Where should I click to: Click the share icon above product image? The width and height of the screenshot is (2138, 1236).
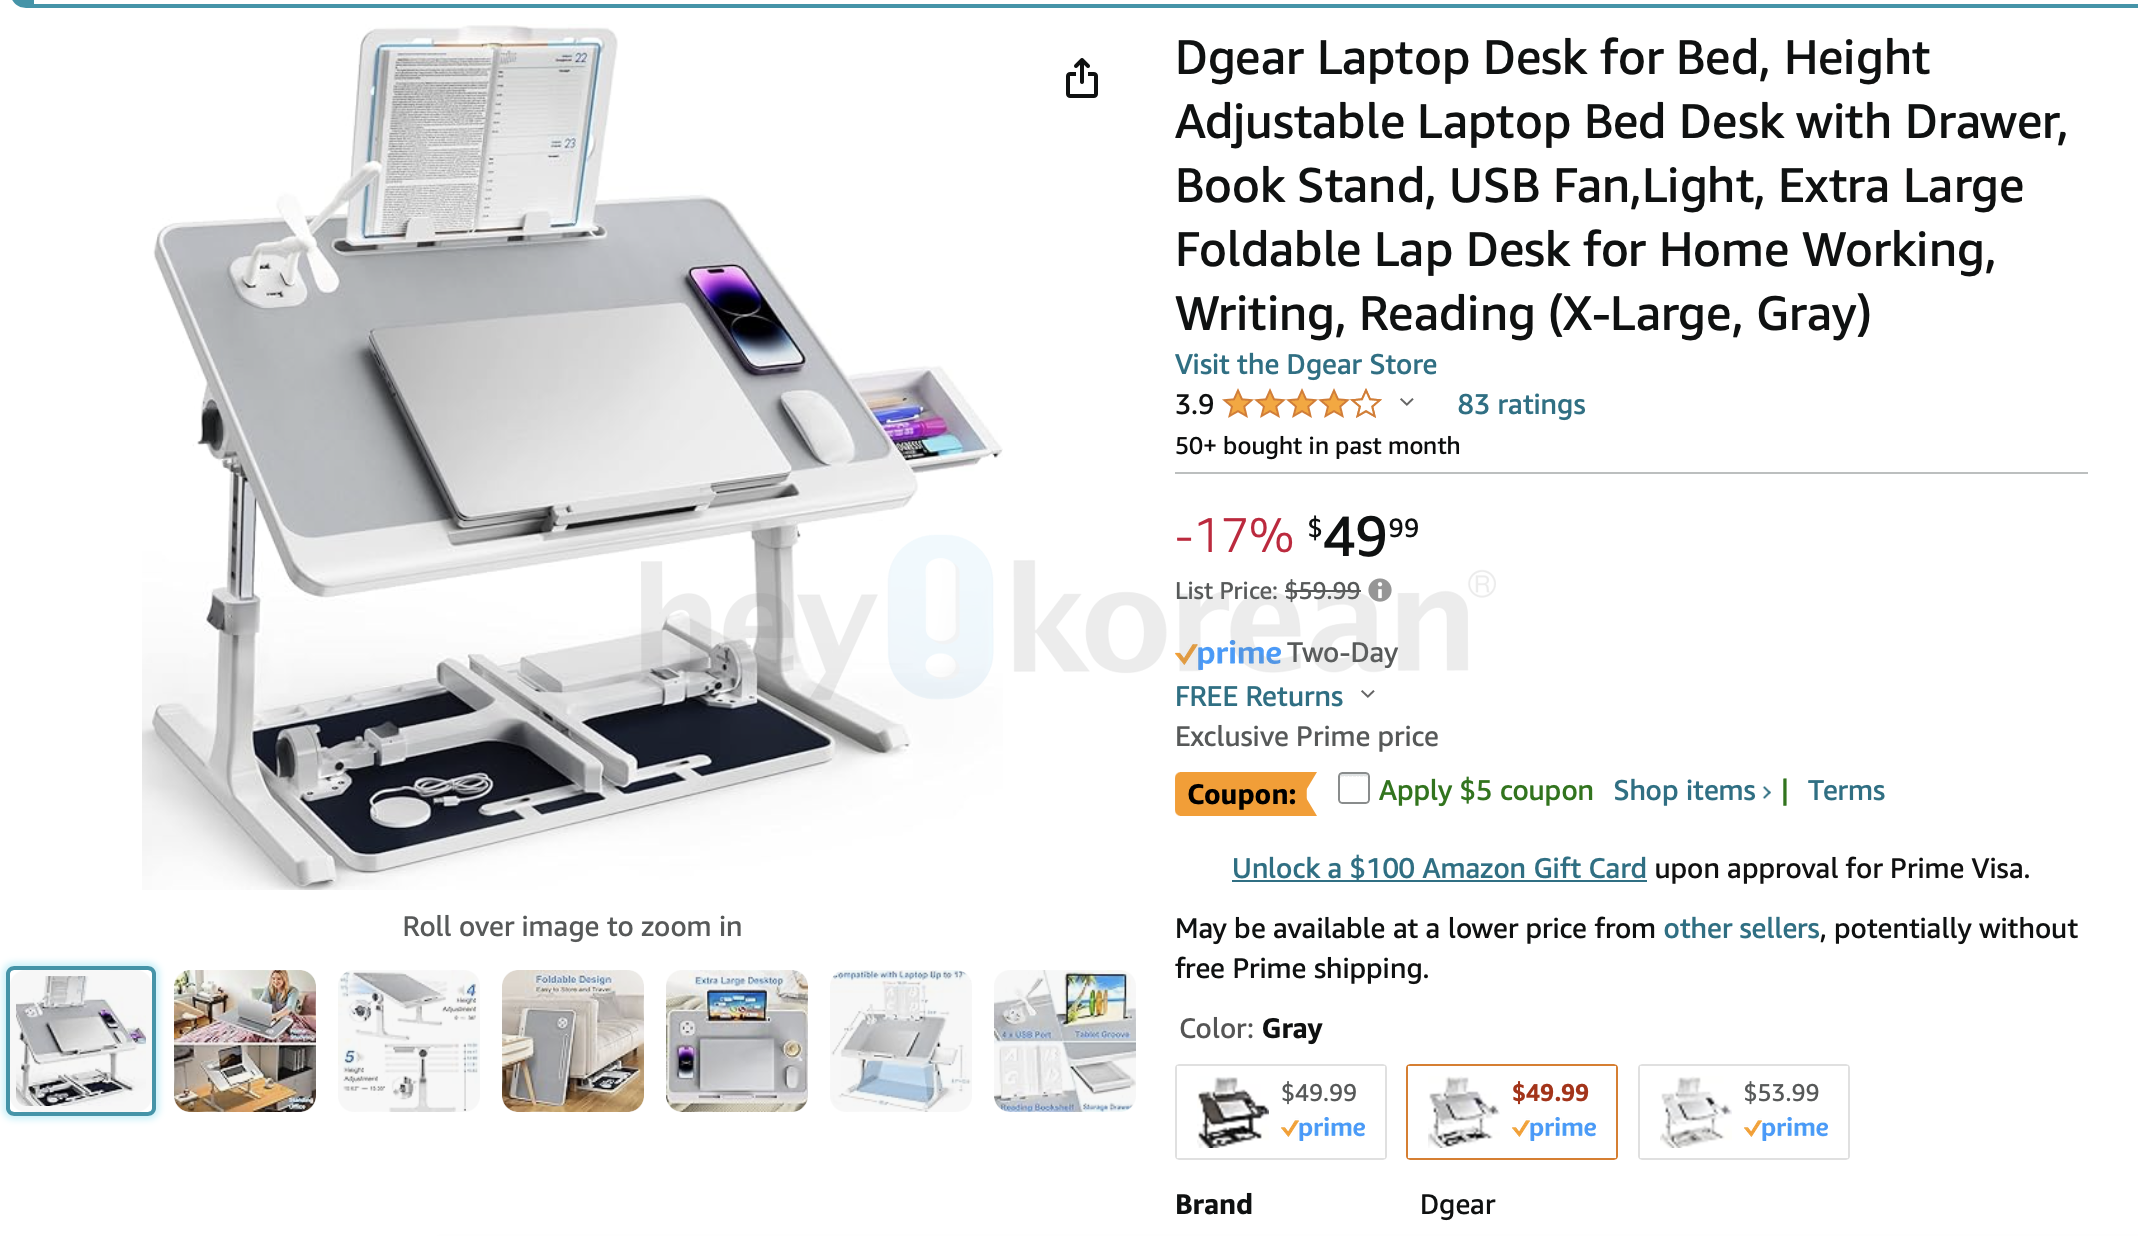pyautogui.click(x=1081, y=78)
